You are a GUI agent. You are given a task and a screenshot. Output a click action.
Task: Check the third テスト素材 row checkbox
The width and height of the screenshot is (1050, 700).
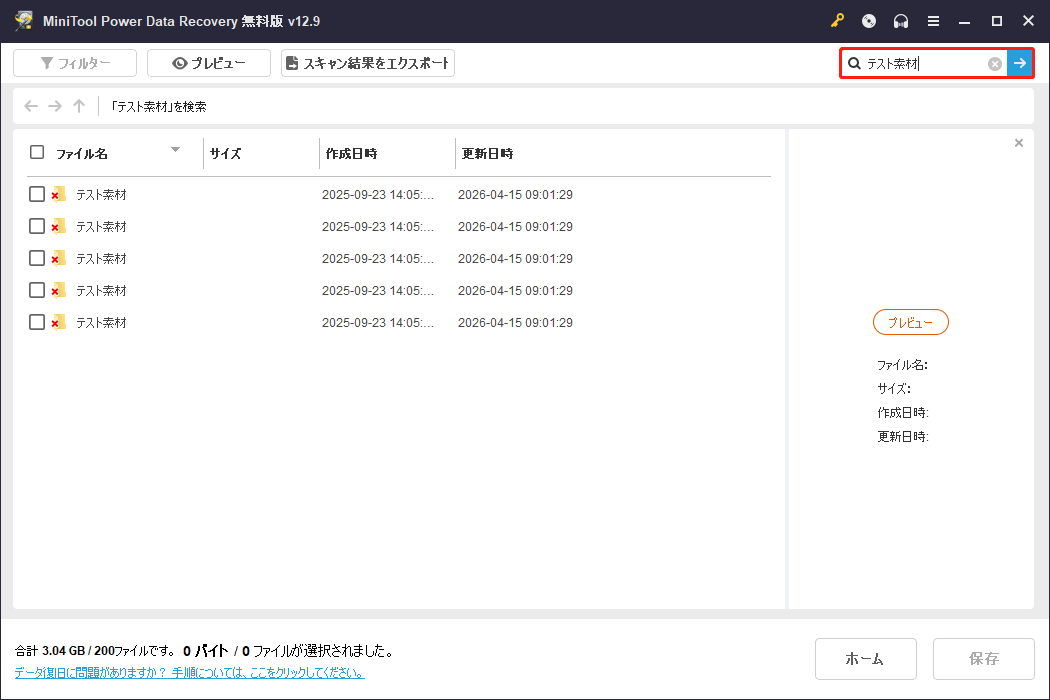[x=37, y=259]
